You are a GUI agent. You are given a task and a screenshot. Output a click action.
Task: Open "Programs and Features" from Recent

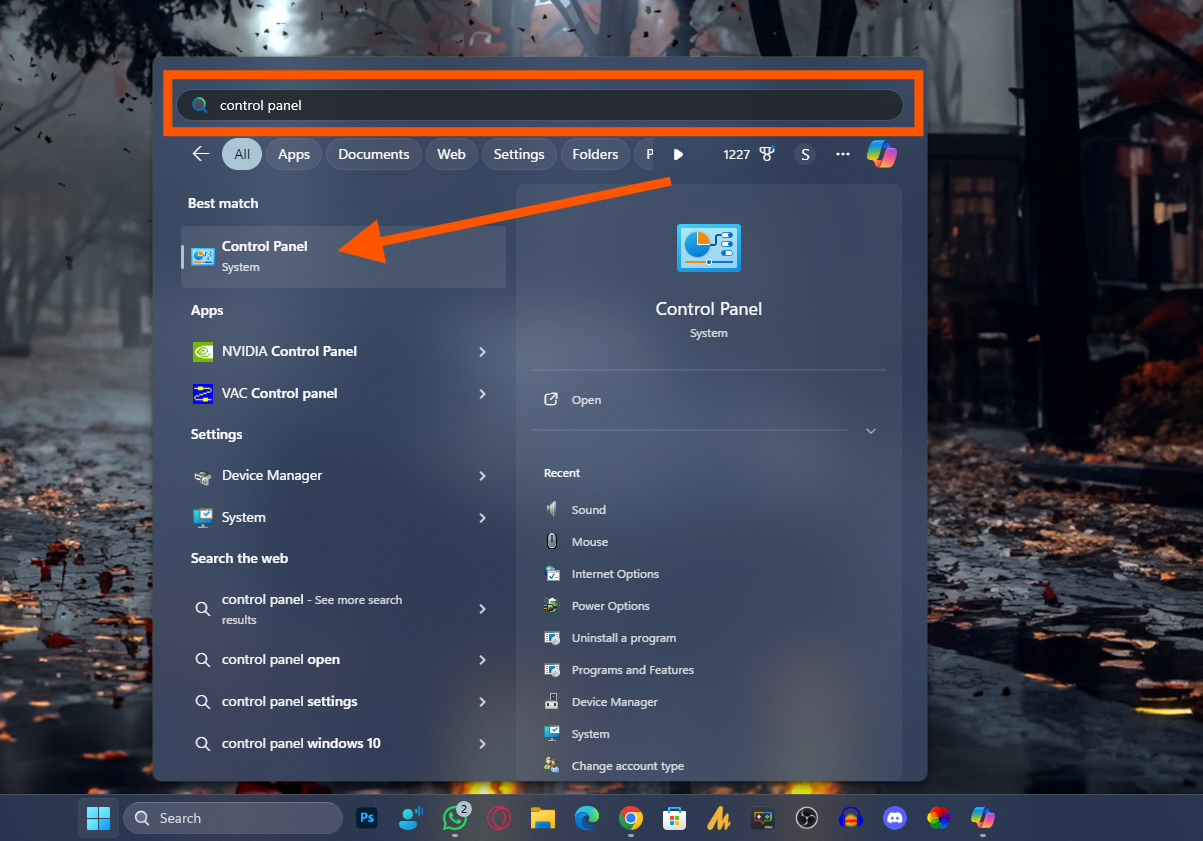point(619,670)
